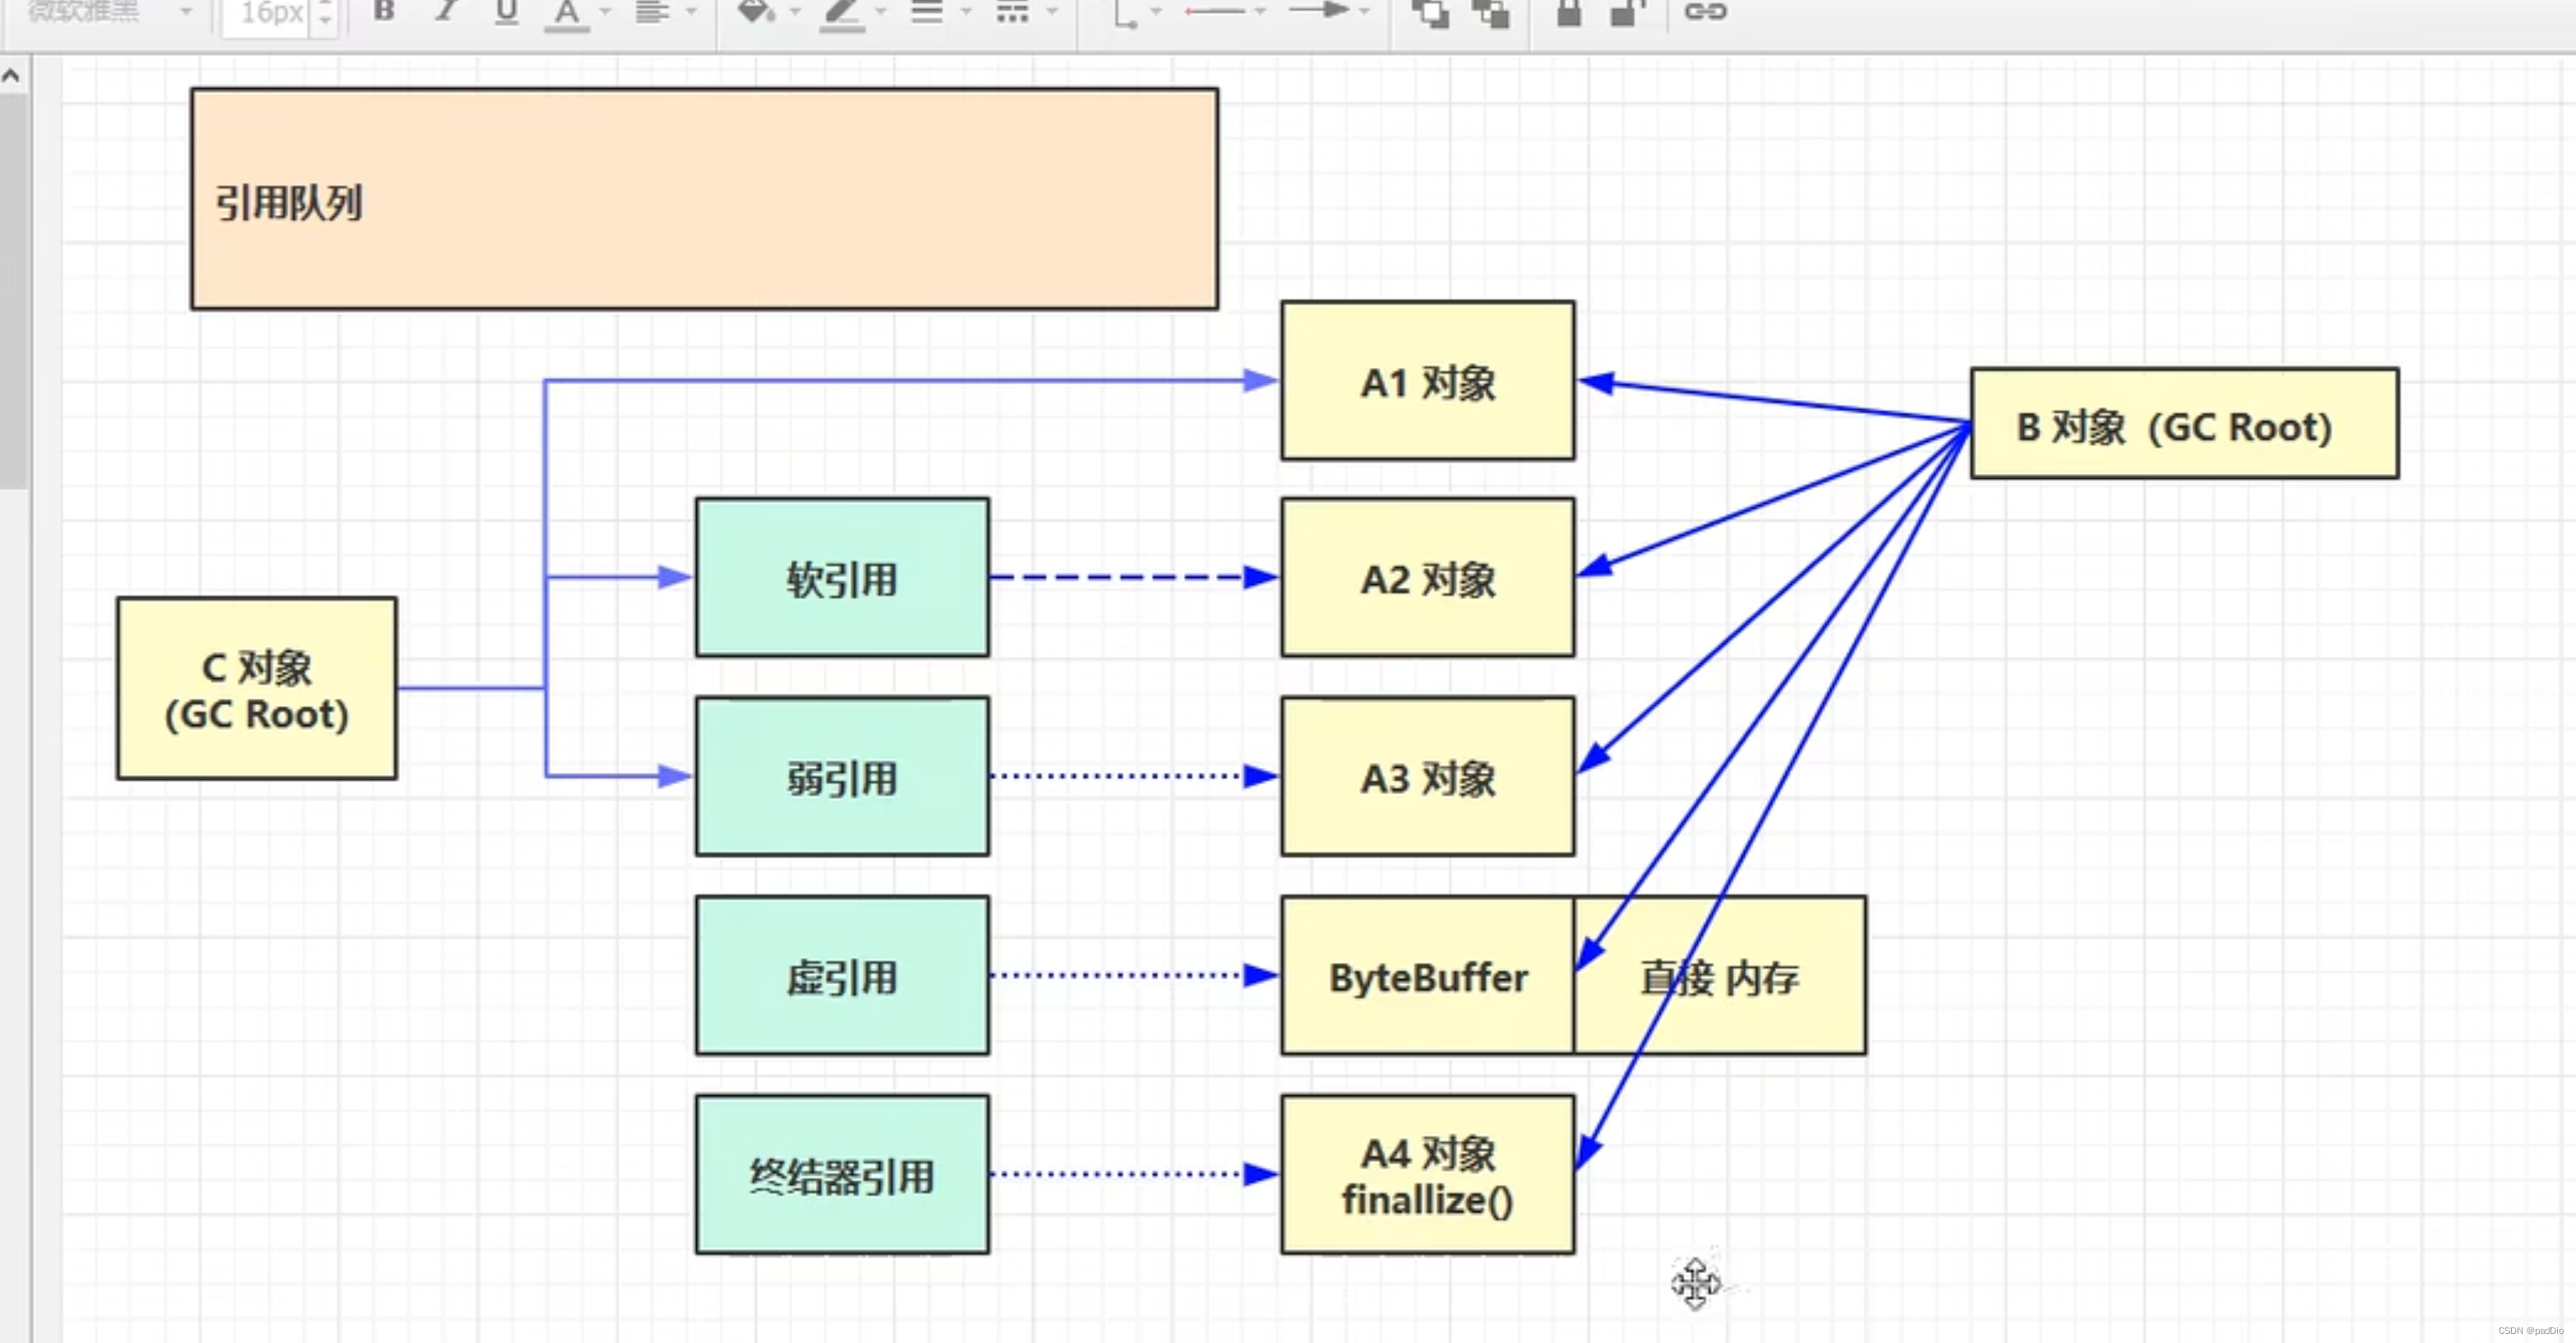Screen dimensions: 2576x1343
Task: Toggle underline text formatting
Action: coord(507,12)
